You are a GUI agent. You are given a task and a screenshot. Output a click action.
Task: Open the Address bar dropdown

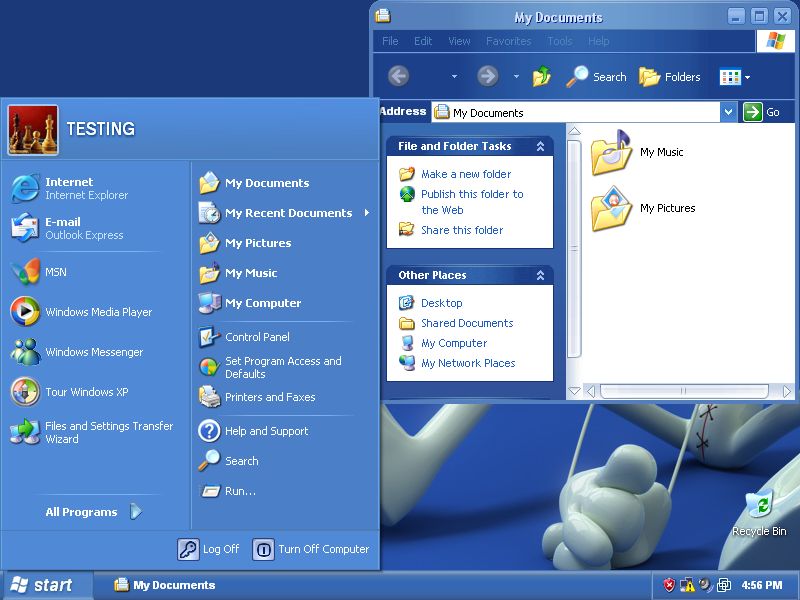(x=729, y=112)
